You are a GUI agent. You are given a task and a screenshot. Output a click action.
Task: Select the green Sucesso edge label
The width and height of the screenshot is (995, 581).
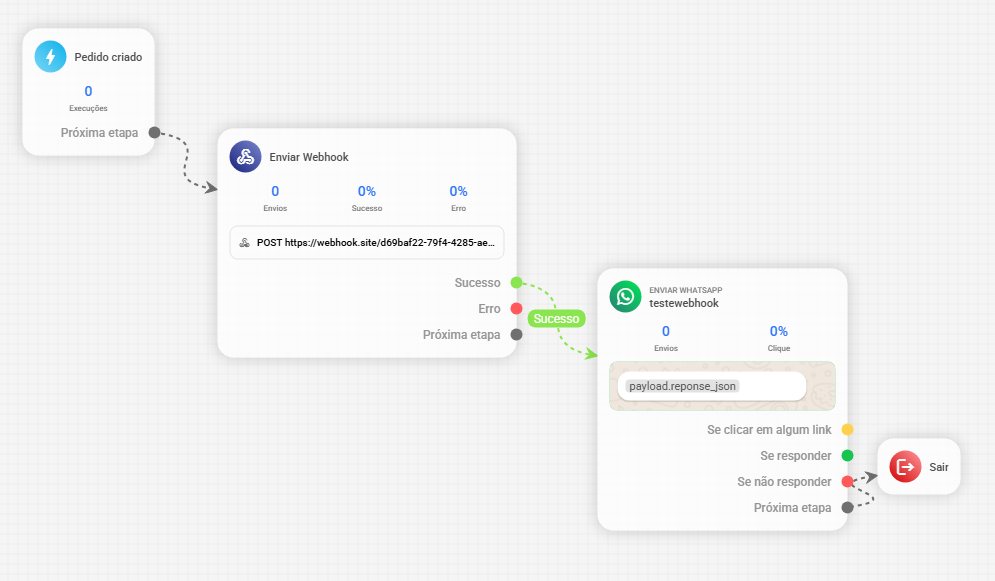click(557, 318)
